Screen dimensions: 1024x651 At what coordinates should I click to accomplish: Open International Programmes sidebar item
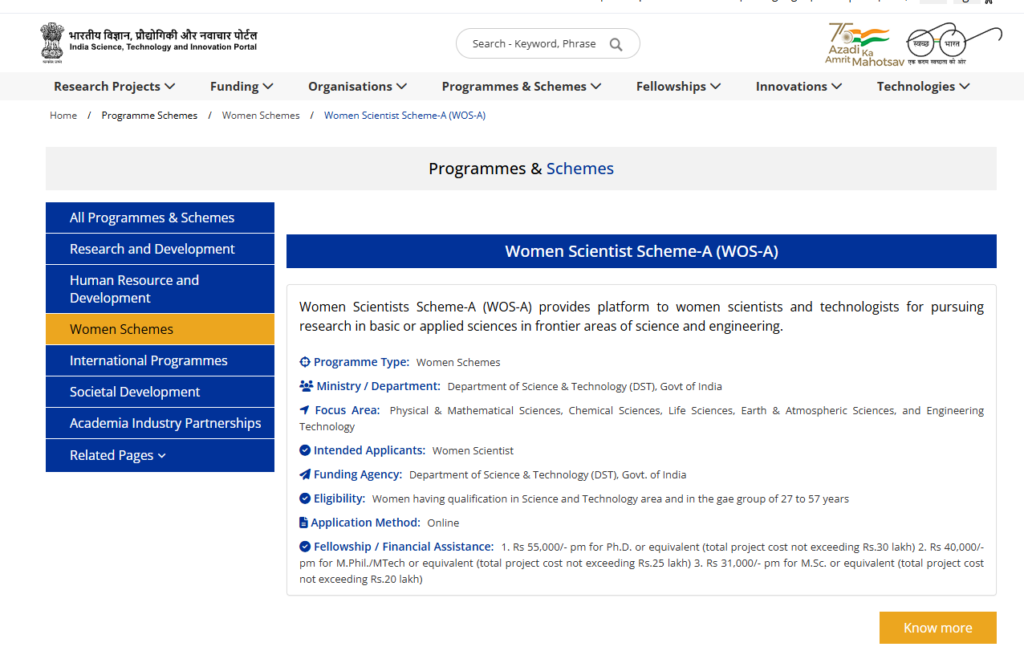148,360
